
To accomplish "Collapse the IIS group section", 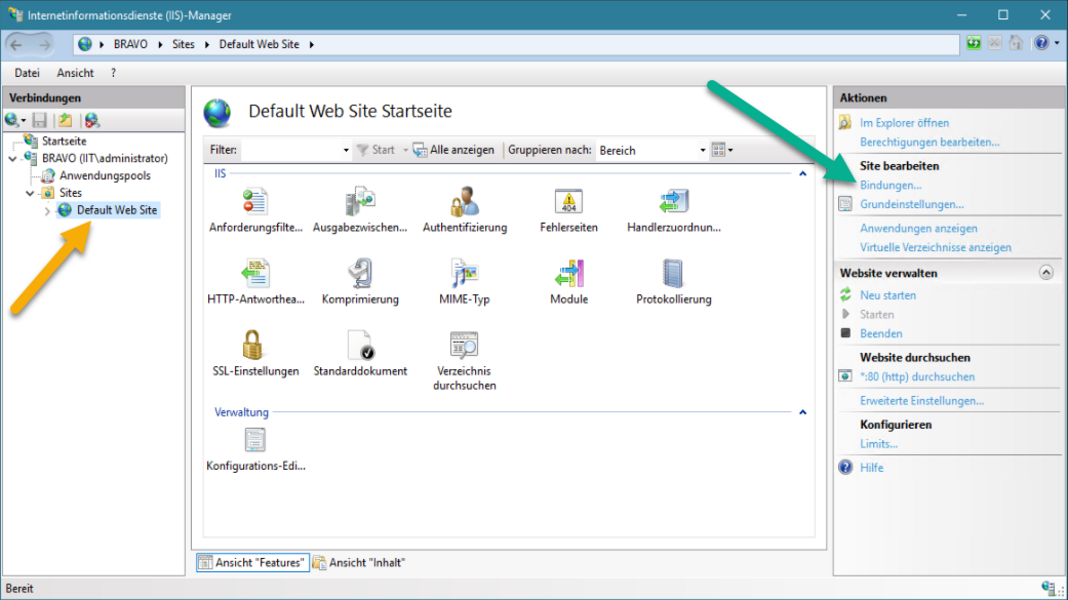I will tap(802, 174).
